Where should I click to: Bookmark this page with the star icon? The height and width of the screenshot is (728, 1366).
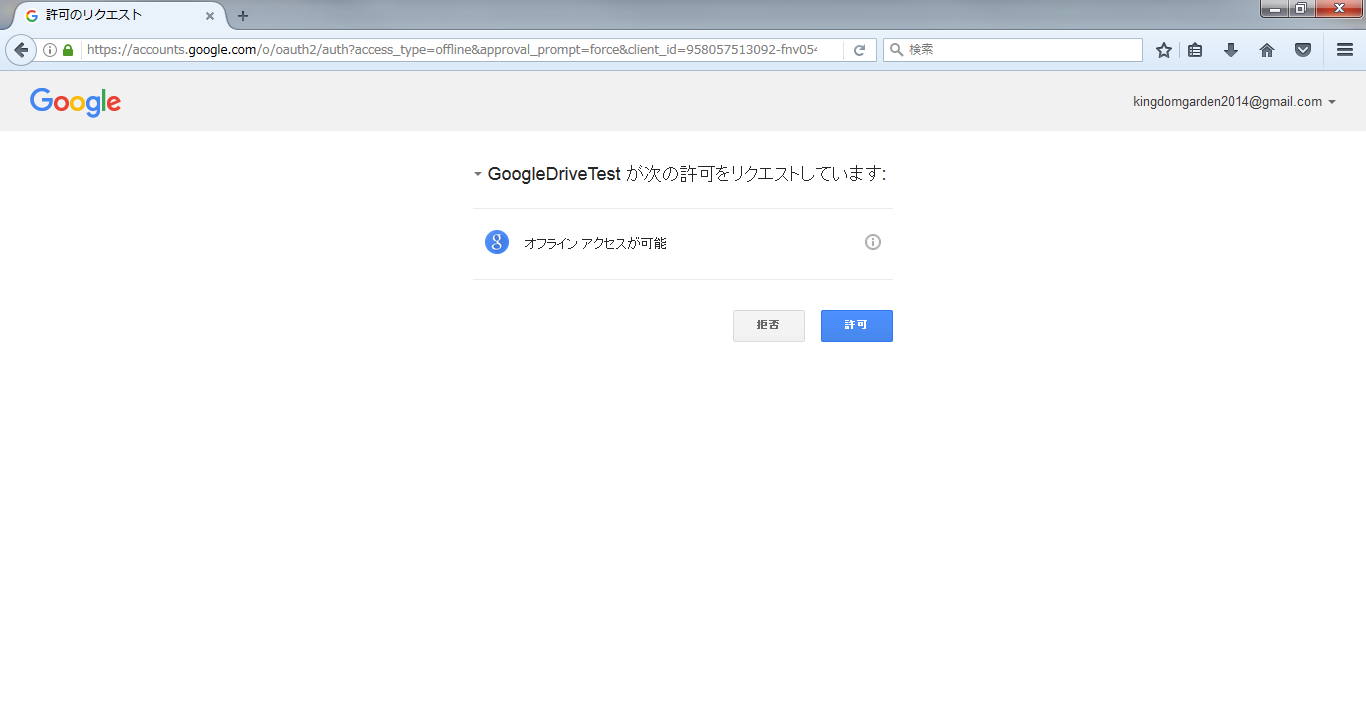(1164, 50)
